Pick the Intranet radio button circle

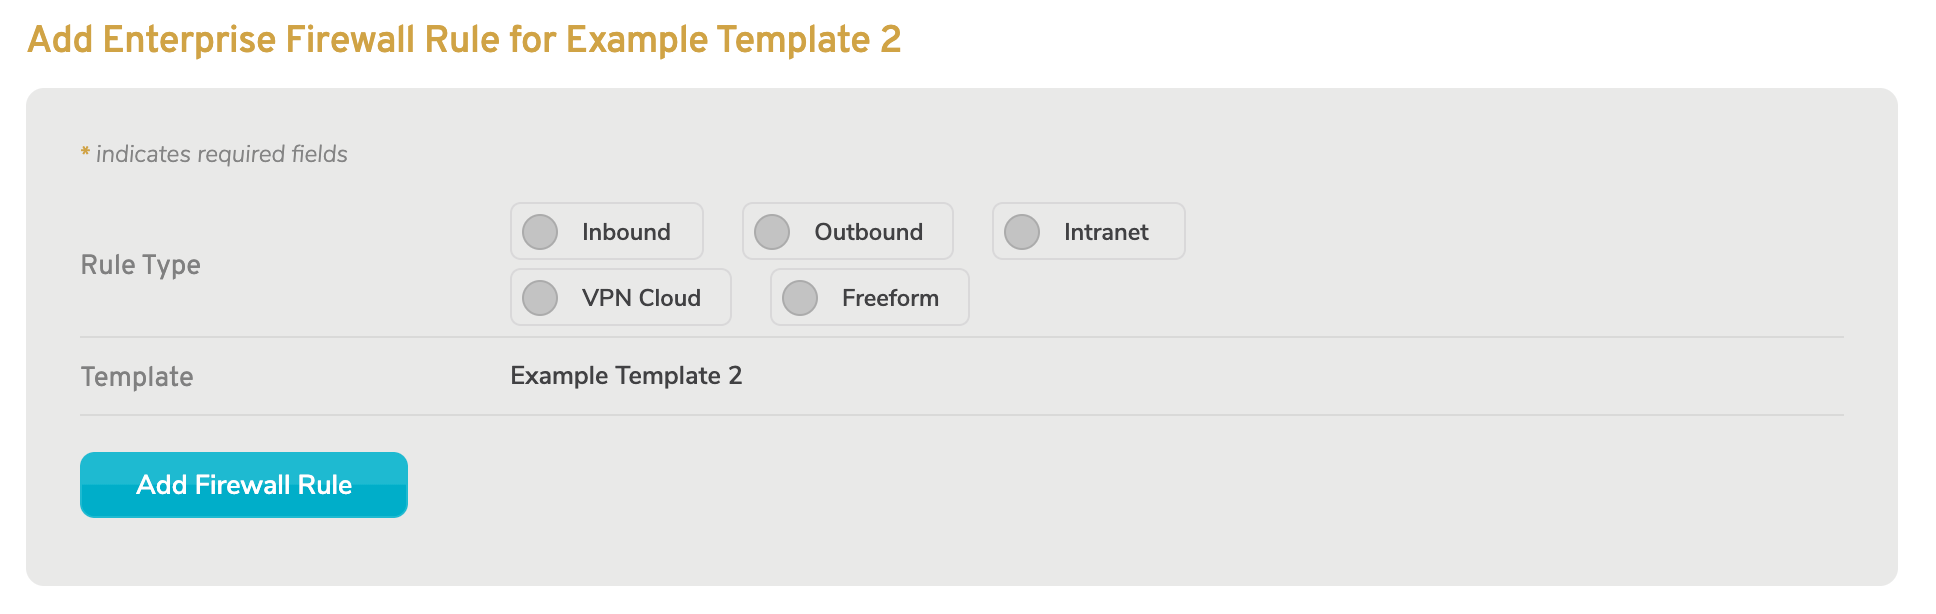point(1022,232)
